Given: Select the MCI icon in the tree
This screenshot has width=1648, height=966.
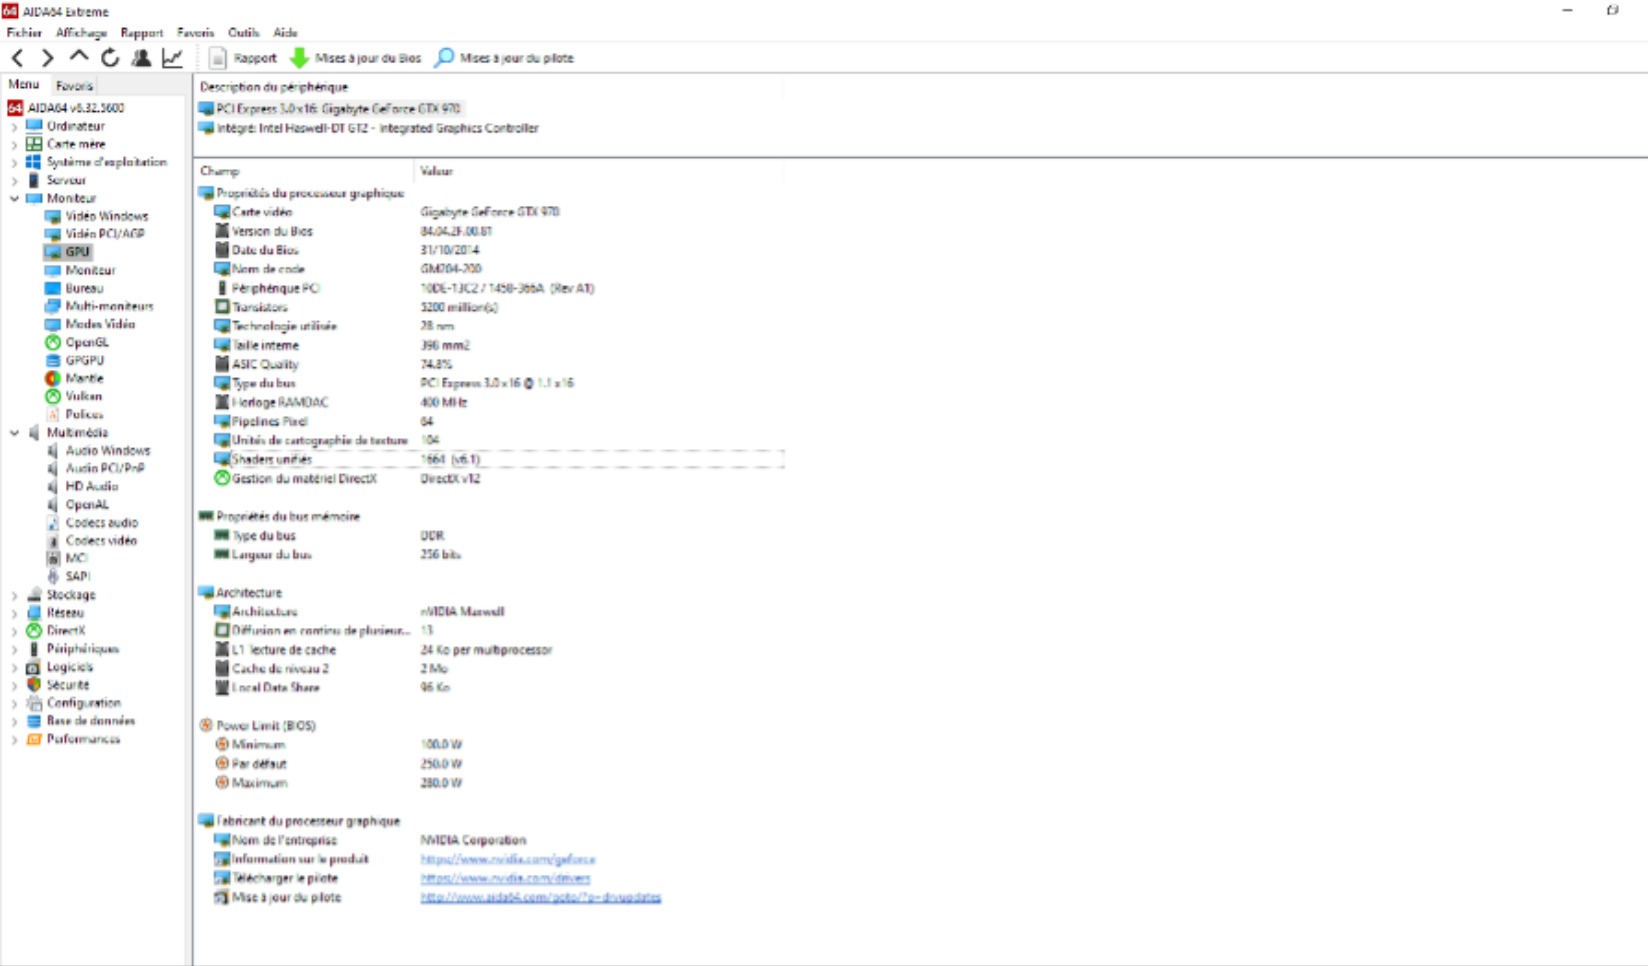Looking at the screenshot, I should (53, 559).
